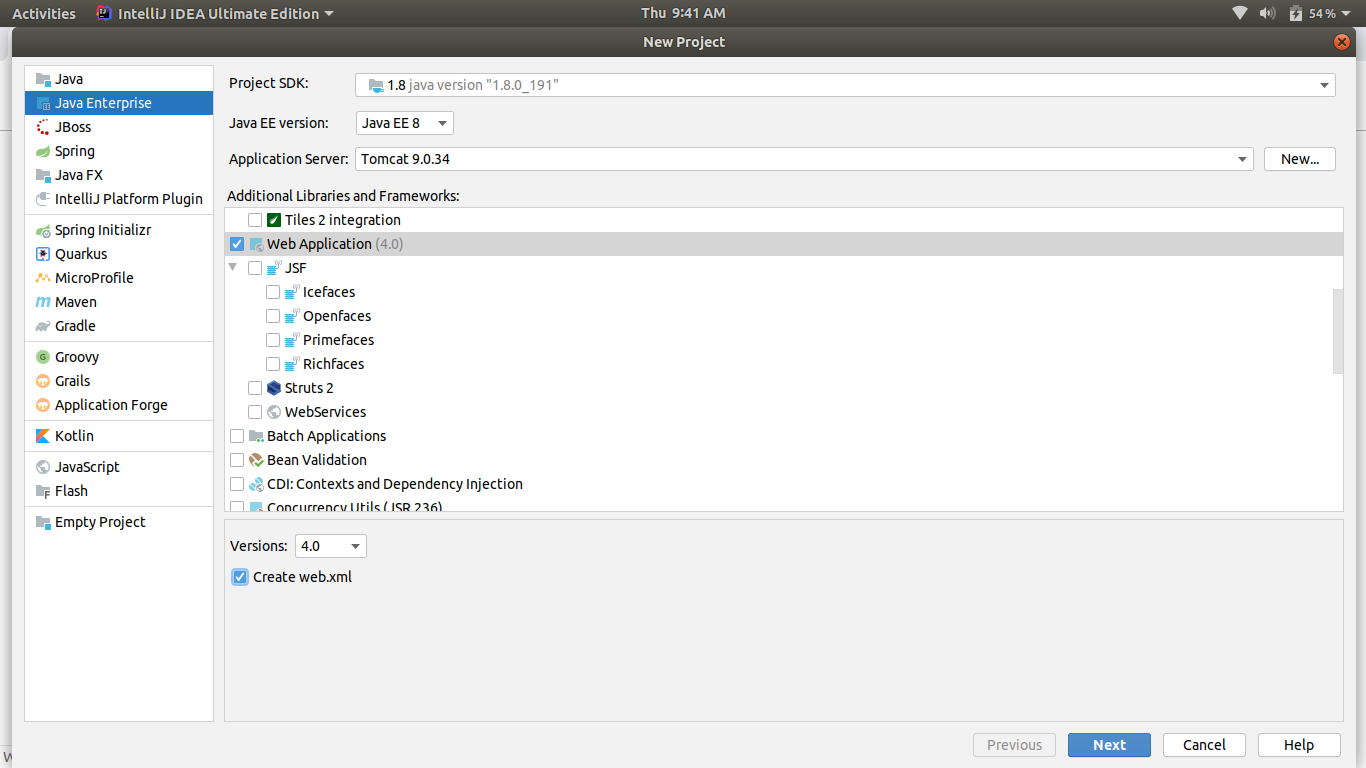Click the JBoss red icon
1366x768 pixels.
(x=43, y=127)
